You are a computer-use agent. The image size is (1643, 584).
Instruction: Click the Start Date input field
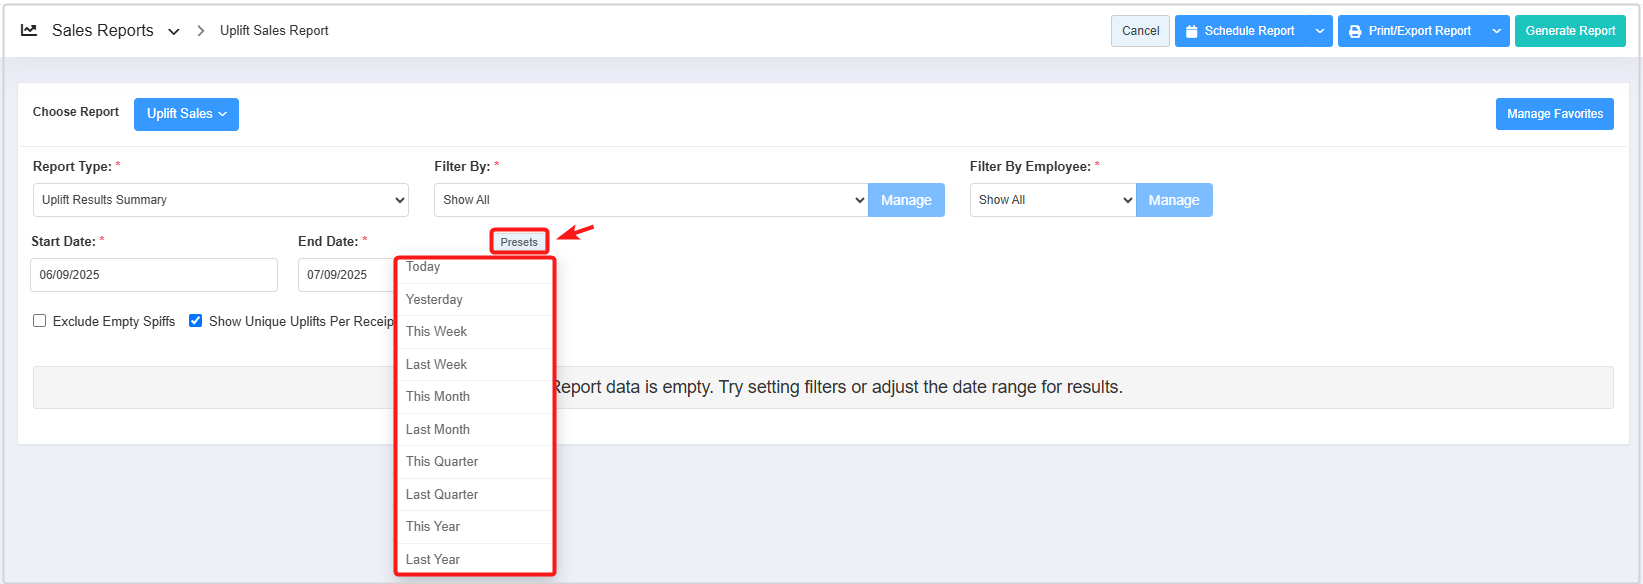154,275
